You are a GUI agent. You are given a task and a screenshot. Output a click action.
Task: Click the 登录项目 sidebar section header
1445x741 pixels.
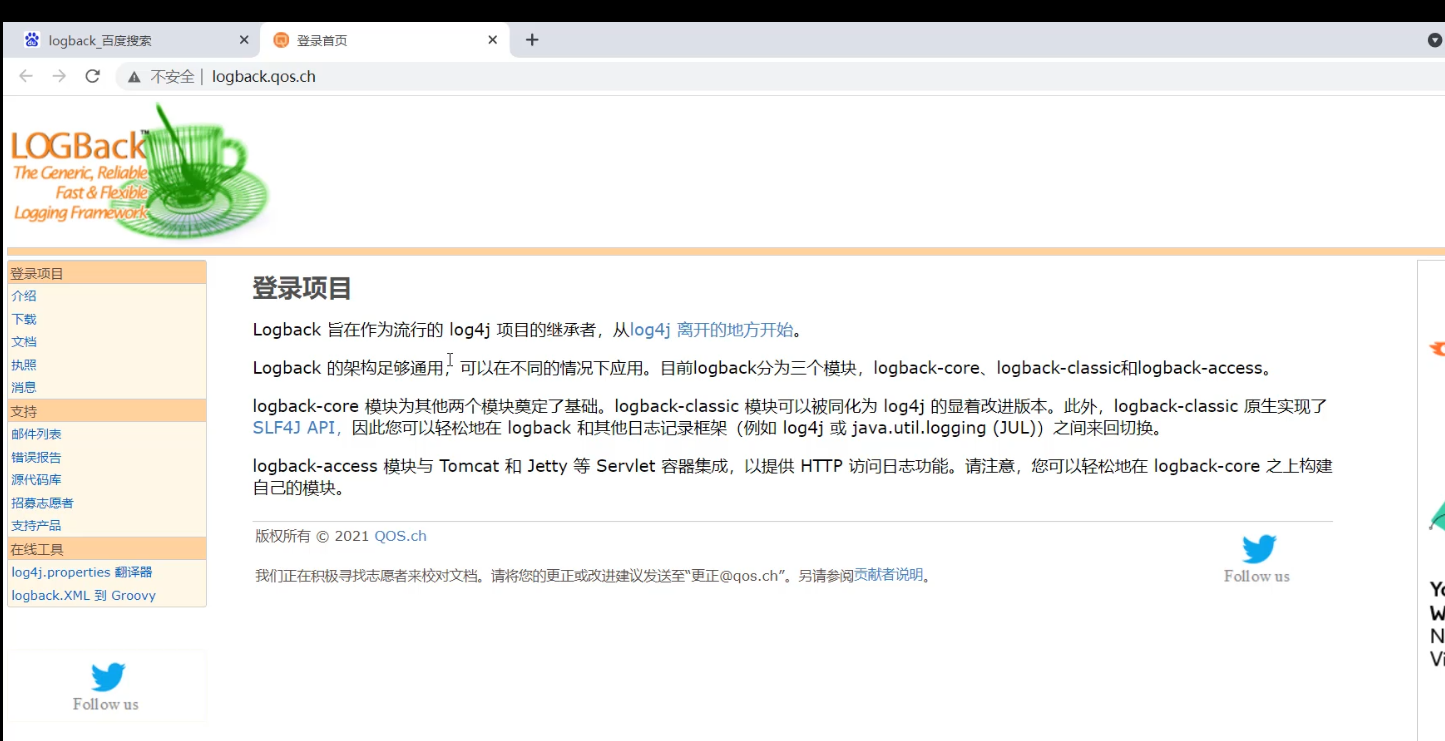pos(107,273)
